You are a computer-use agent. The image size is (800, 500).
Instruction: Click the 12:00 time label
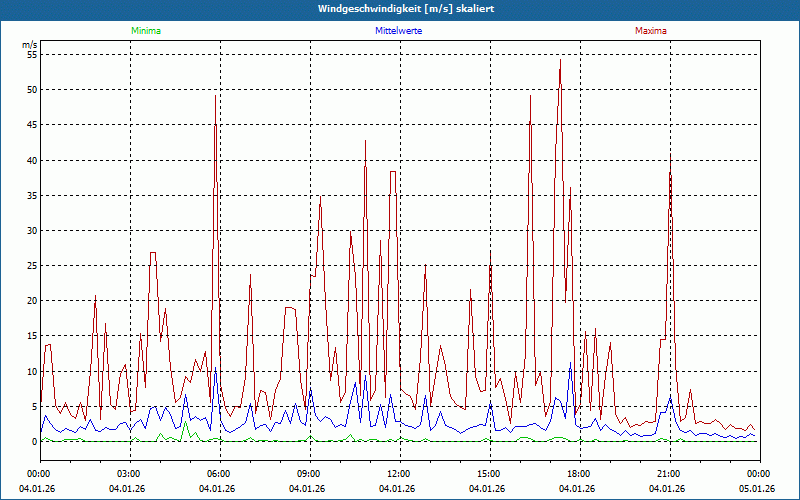tap(399, 473)
